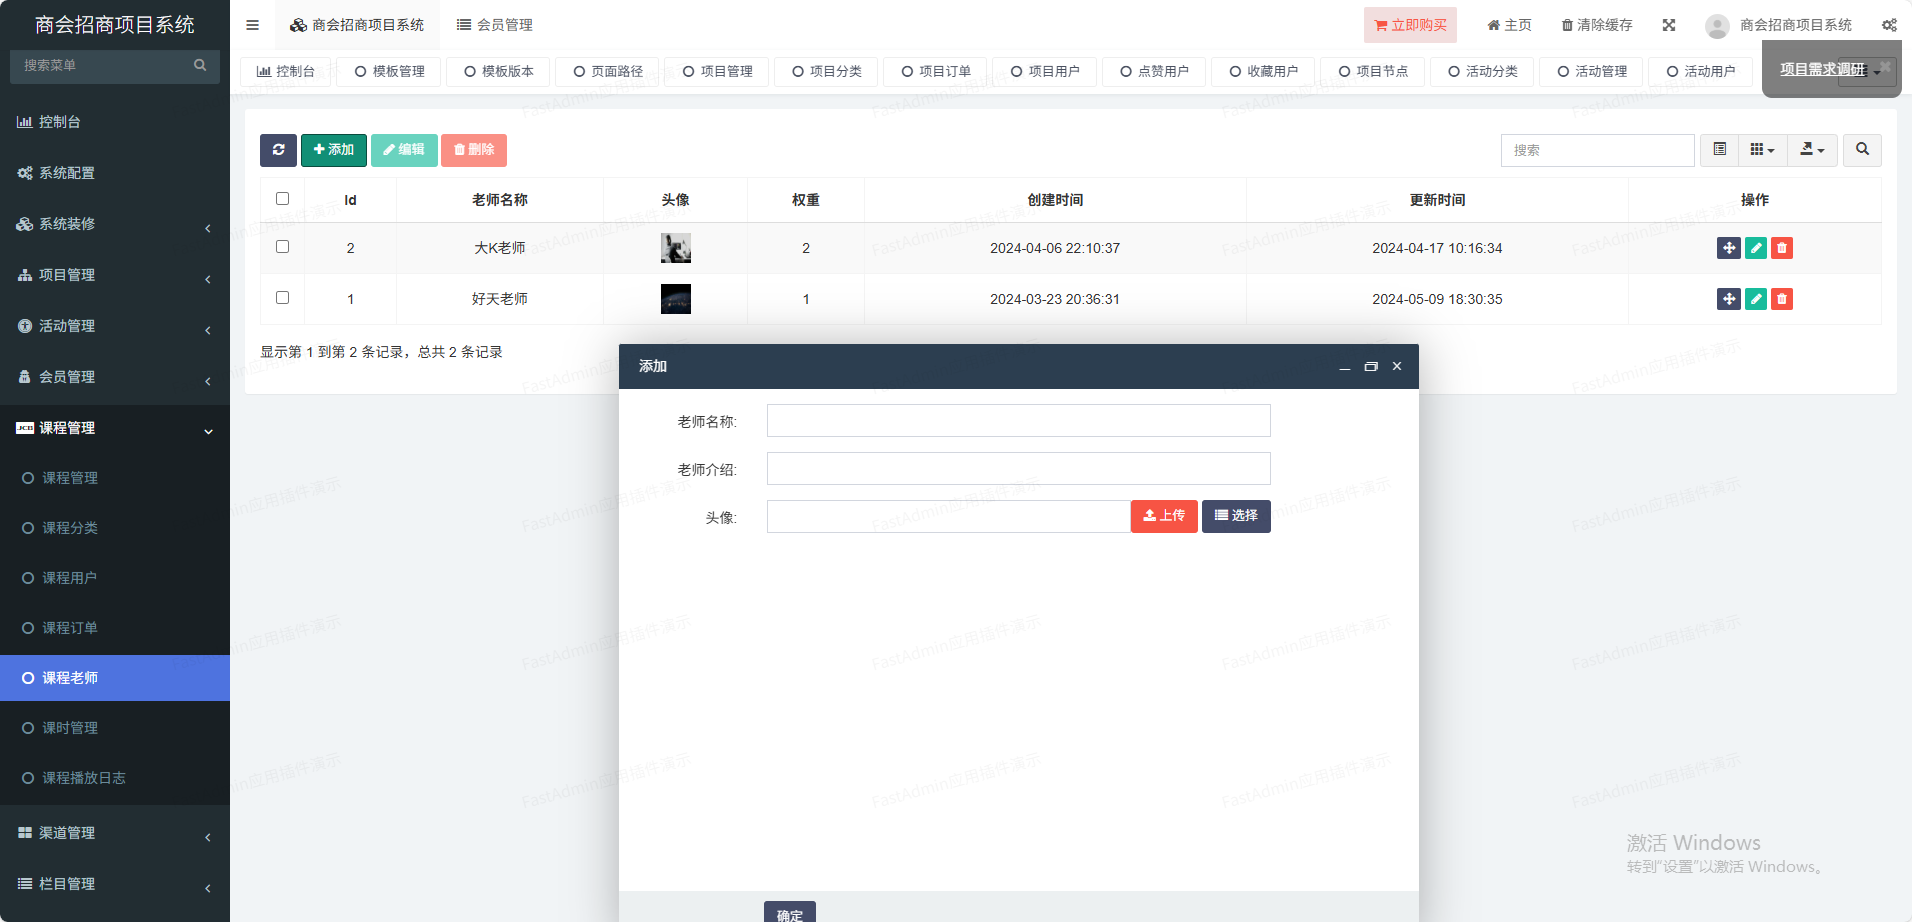
Task: Check the select-all checkbox in table header
Action: pyautogui.click(x=282, y=199)
